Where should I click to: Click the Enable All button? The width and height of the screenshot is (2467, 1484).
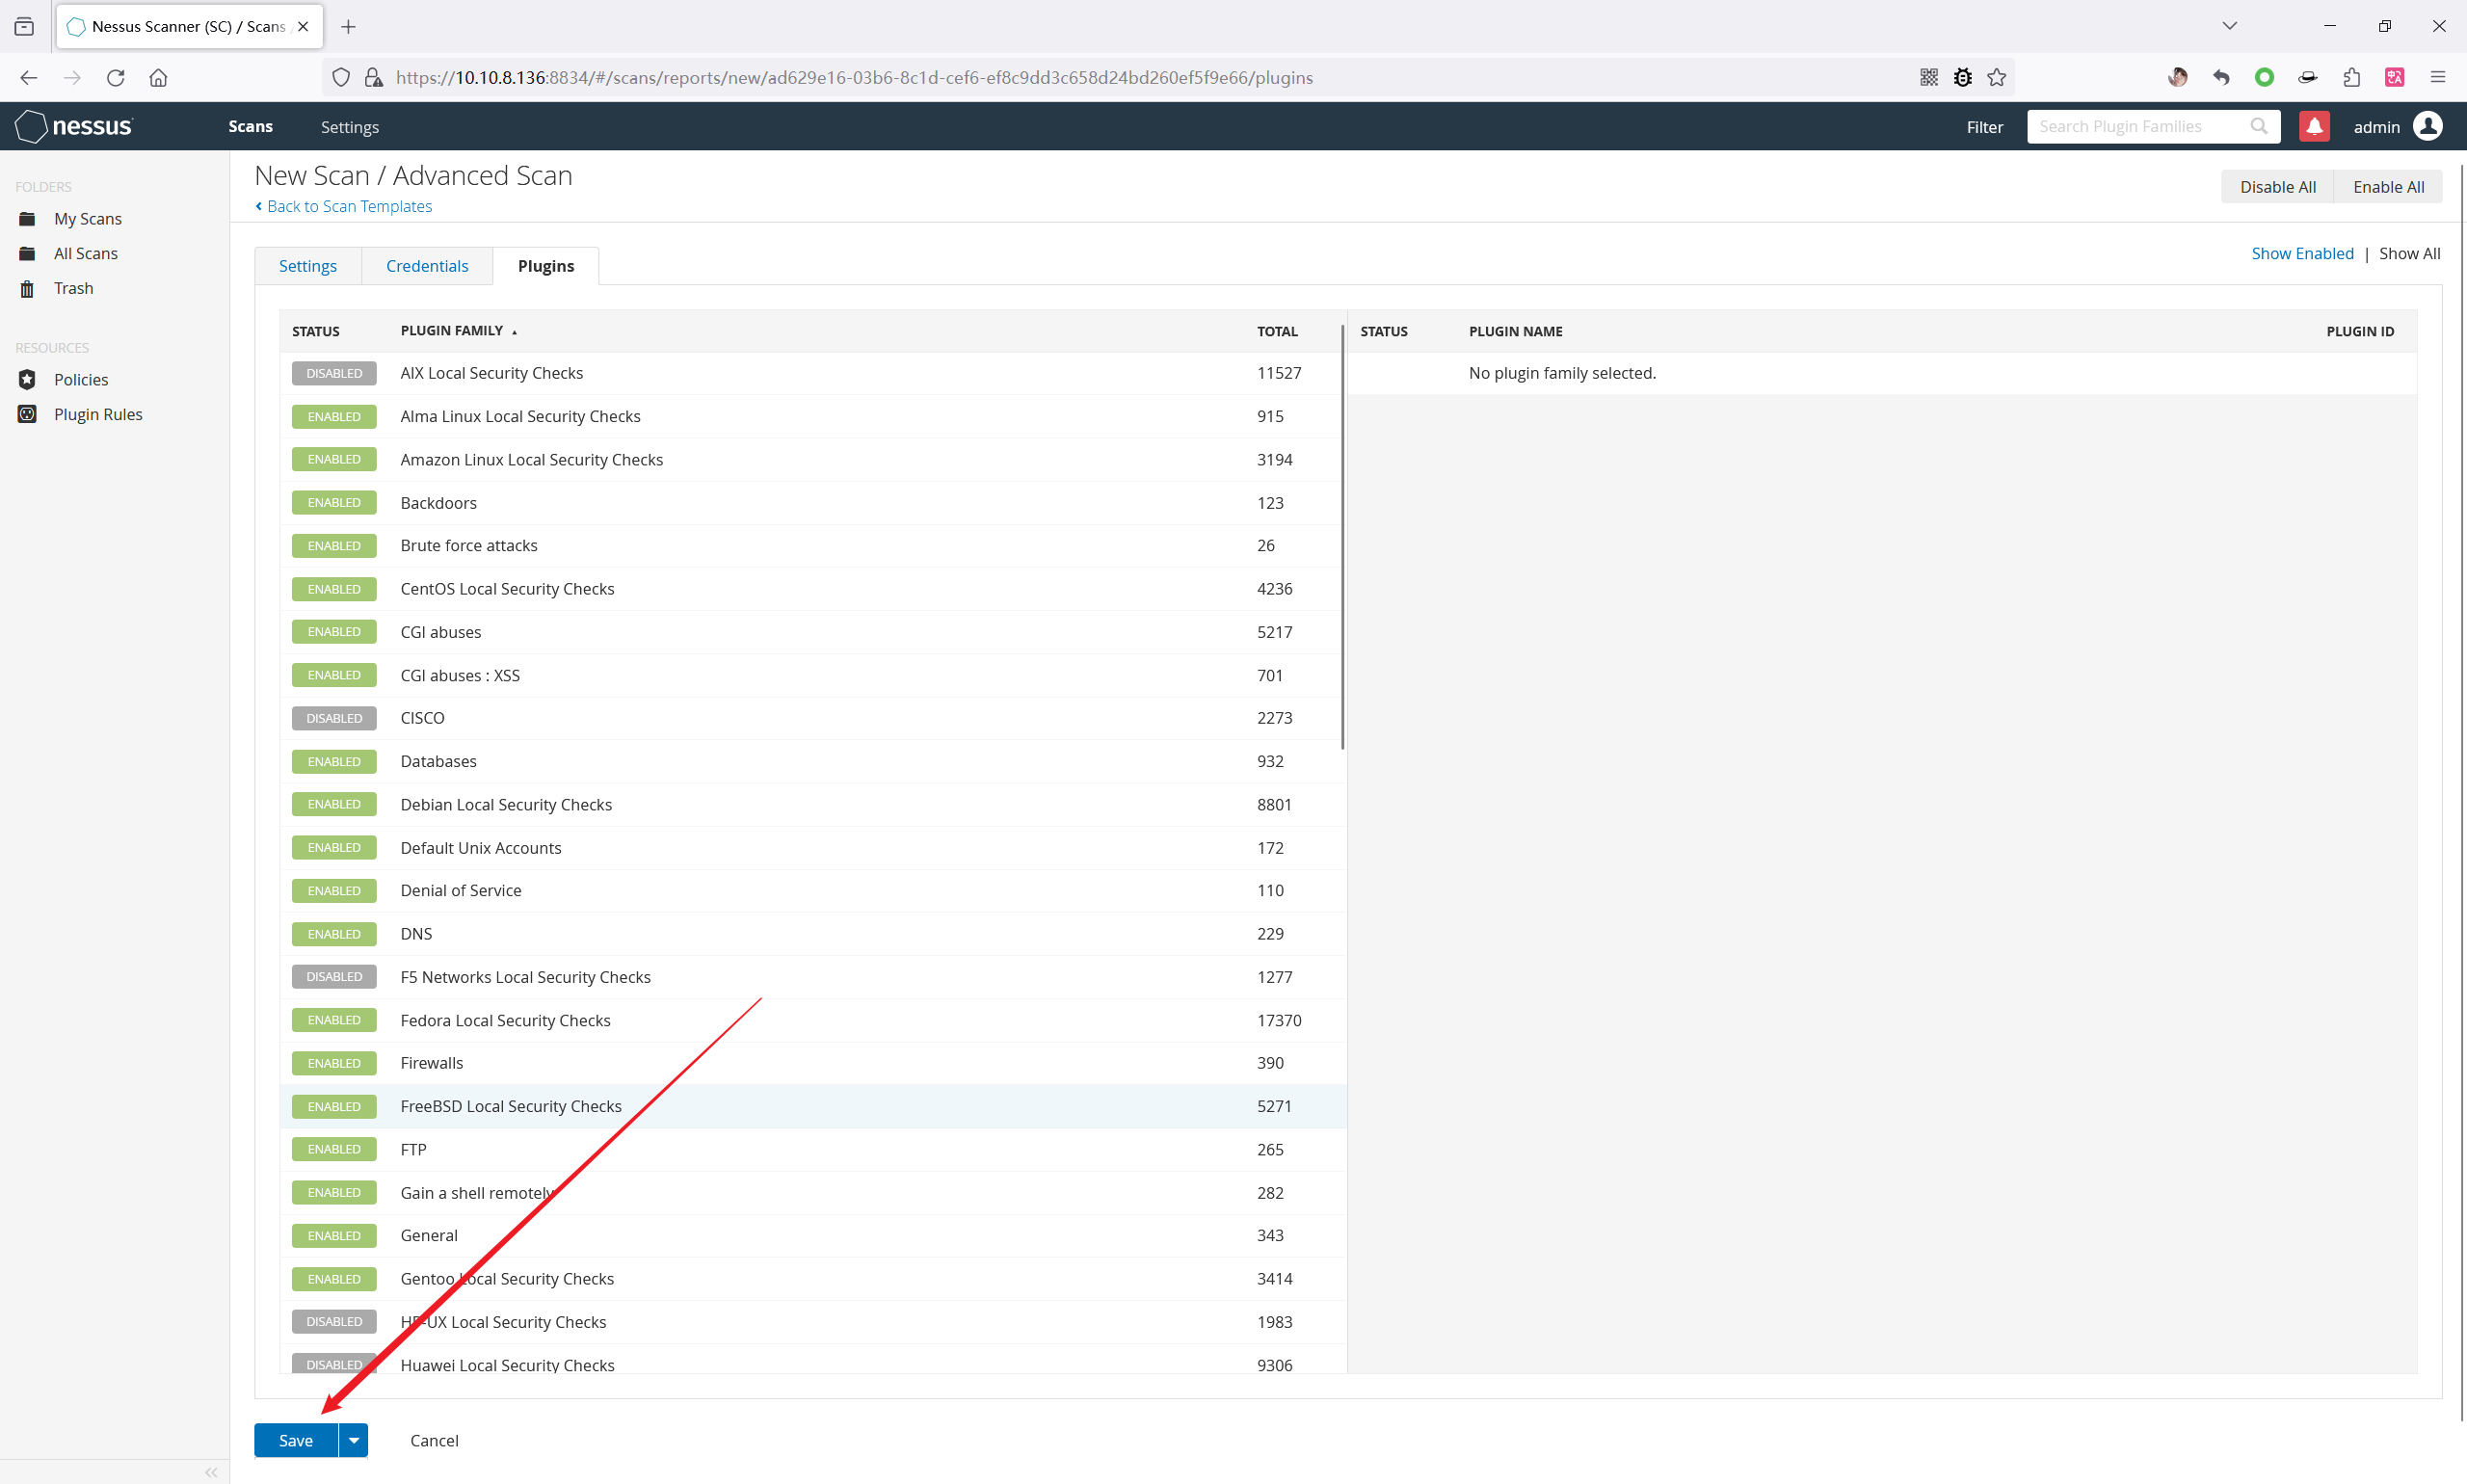[2388, 187]
